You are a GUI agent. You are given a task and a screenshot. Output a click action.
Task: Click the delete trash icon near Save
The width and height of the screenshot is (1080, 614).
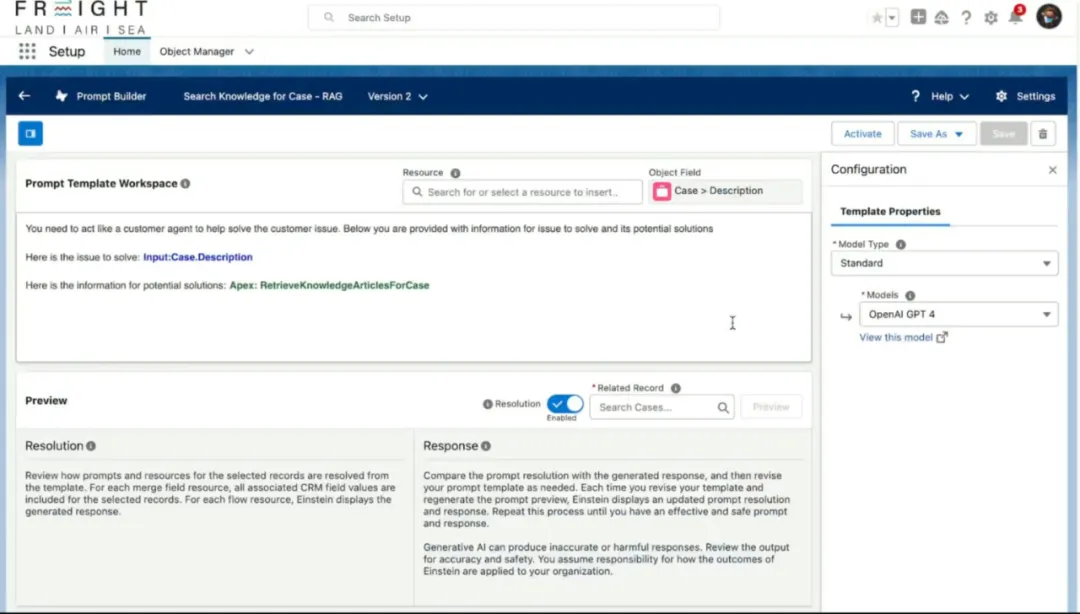tap(1043, 133)
